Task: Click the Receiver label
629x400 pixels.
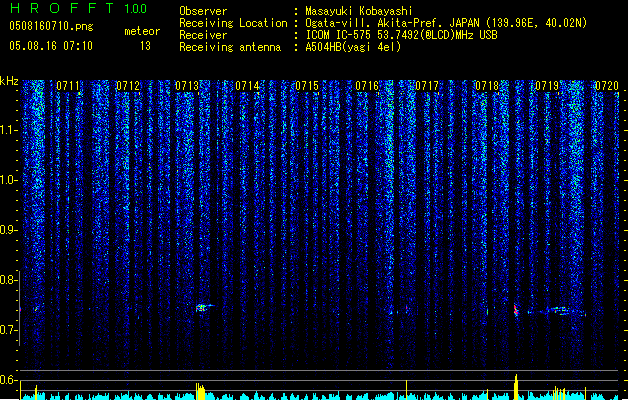Action: [203, 35]
